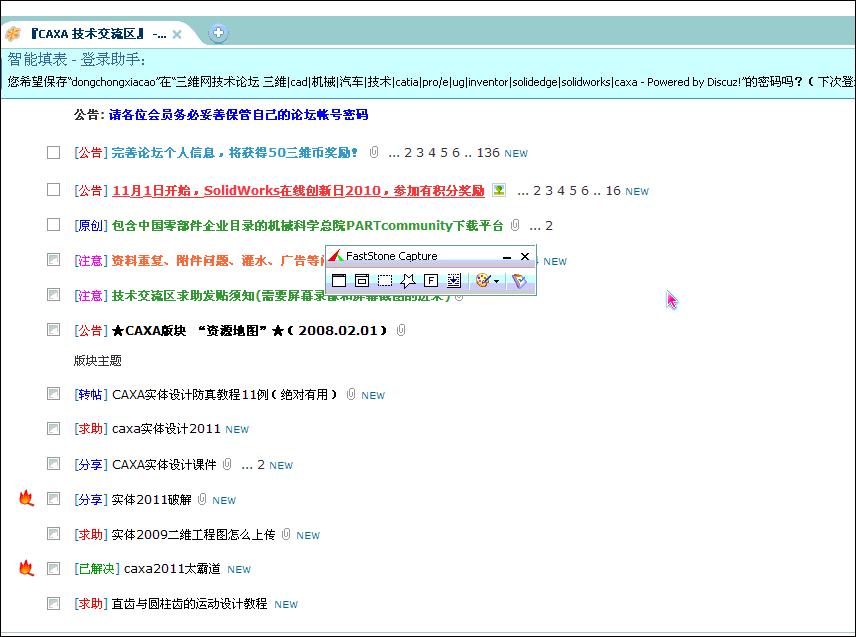Viewport: 856px width, 637px height.
Task: Open thread CAXA实体设计防真教程11例
Action: click(224, 395)
